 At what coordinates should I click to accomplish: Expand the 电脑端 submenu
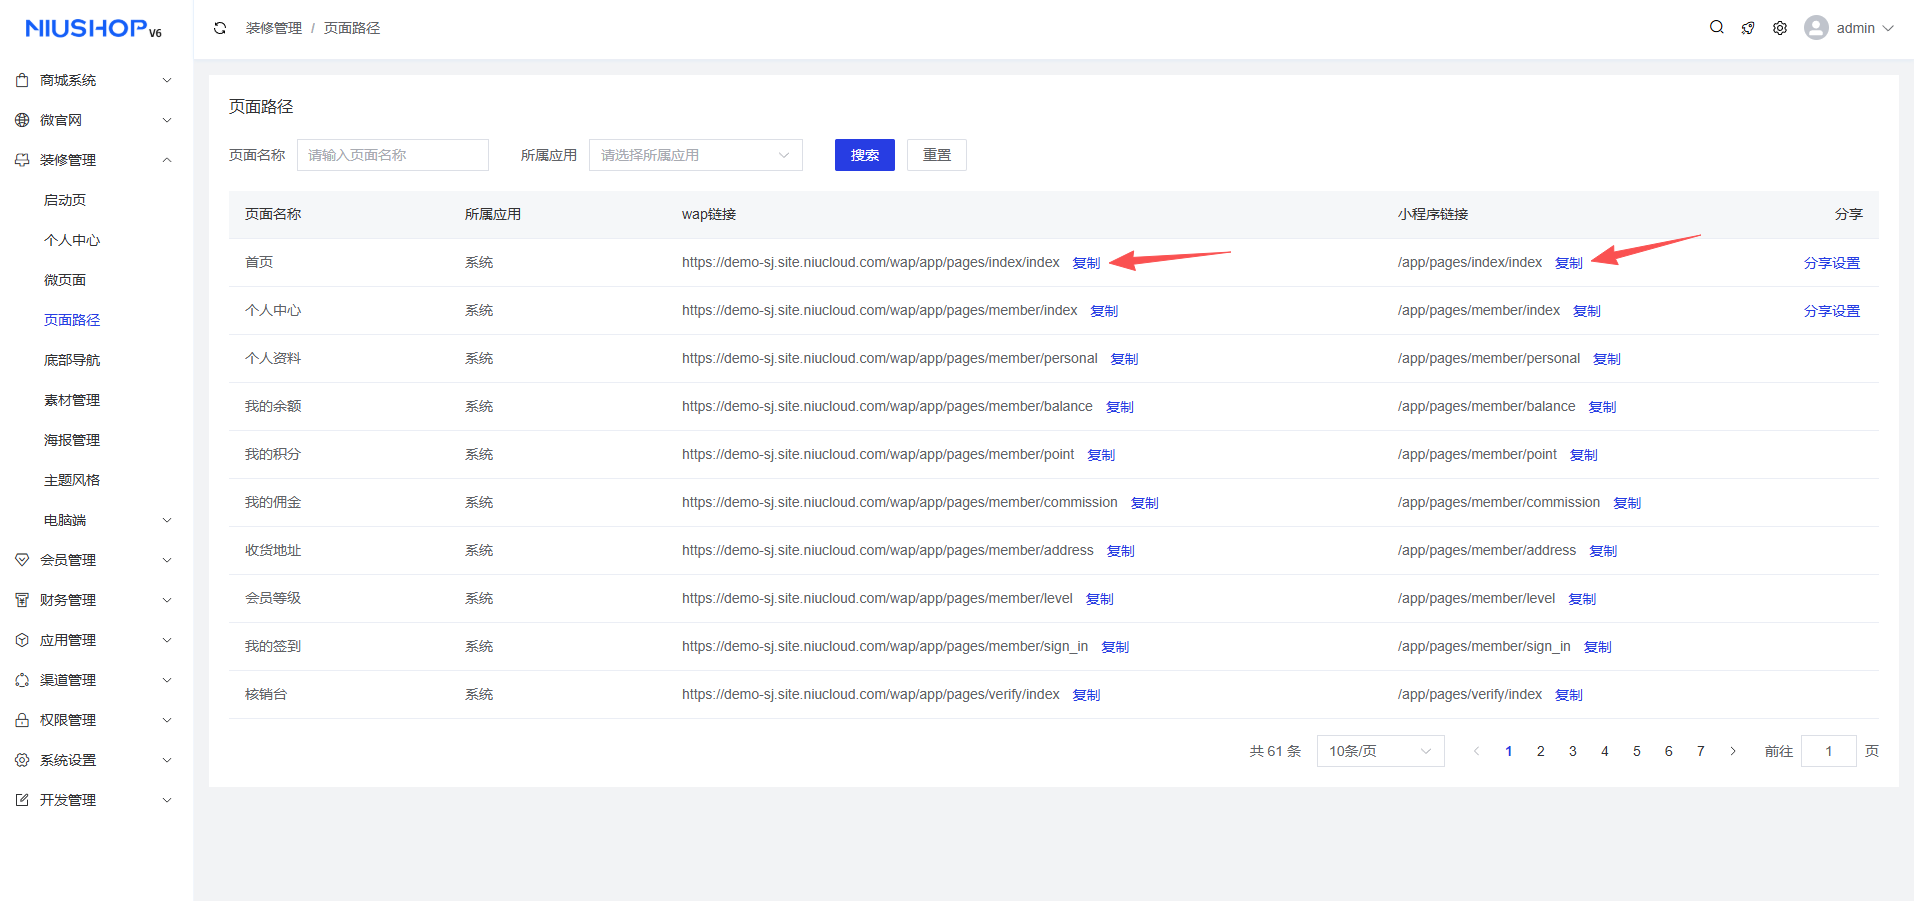[x=107, y=520]
